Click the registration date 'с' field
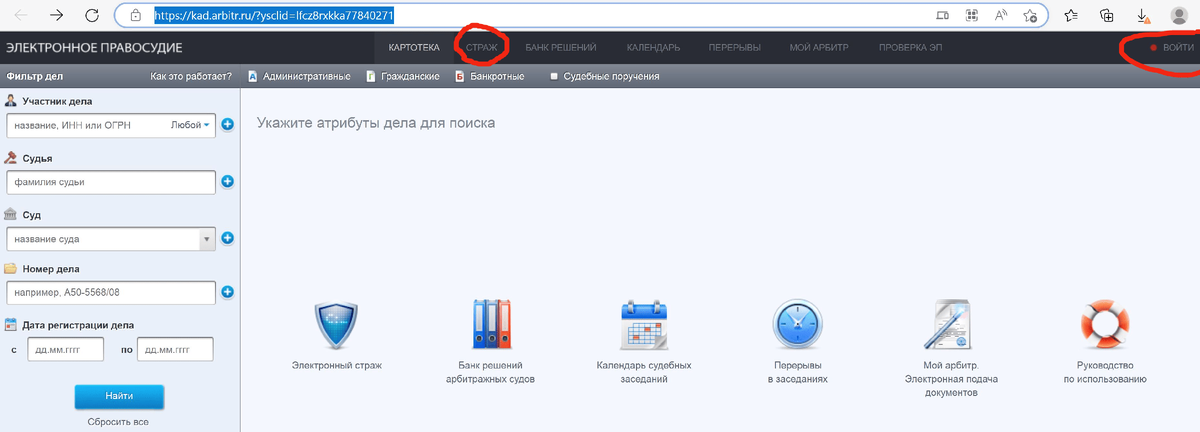This screenshot has width=1200, height=432. point(66,350)
